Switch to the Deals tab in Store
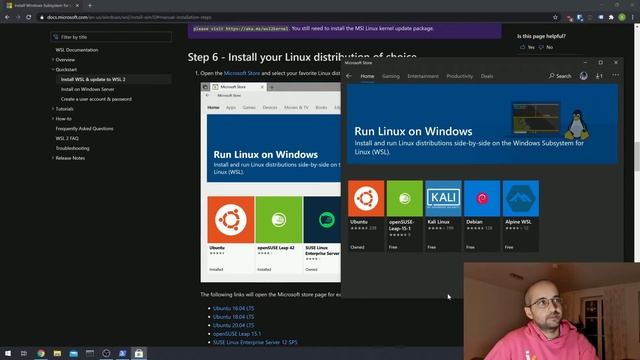Viewport: 640px width, 360px height. [x=487, y=76]
